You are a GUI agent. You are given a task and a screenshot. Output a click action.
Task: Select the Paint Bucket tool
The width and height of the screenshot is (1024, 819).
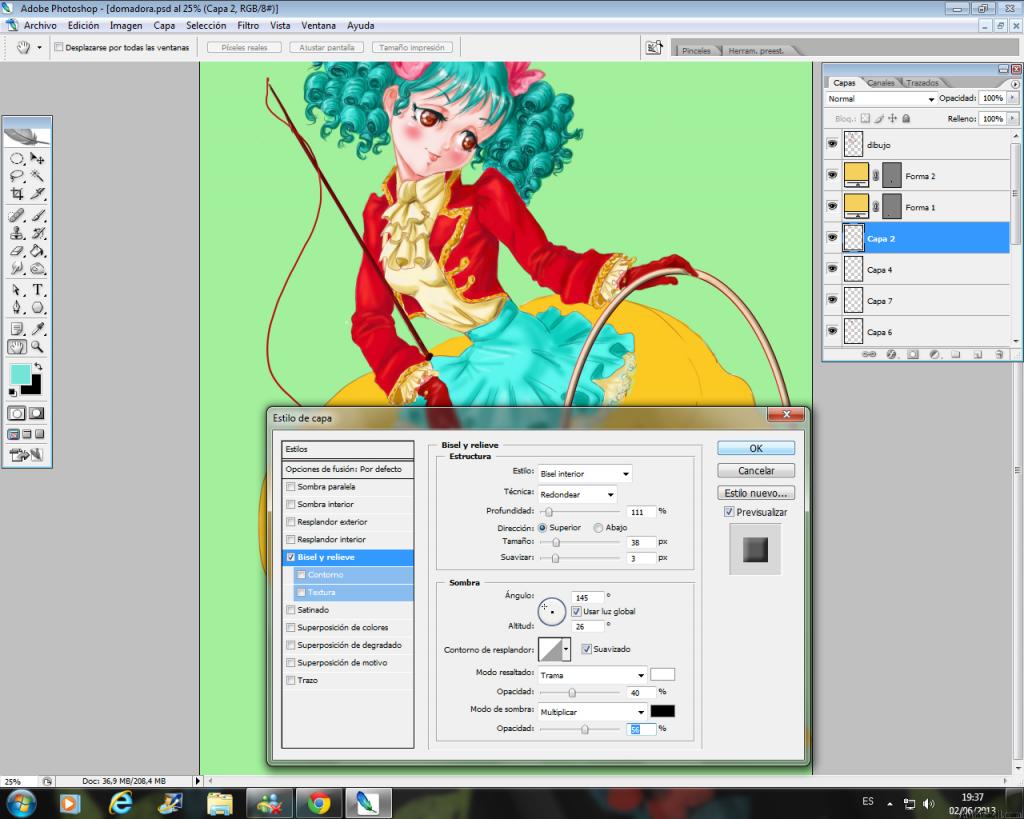tap(37, 251)
